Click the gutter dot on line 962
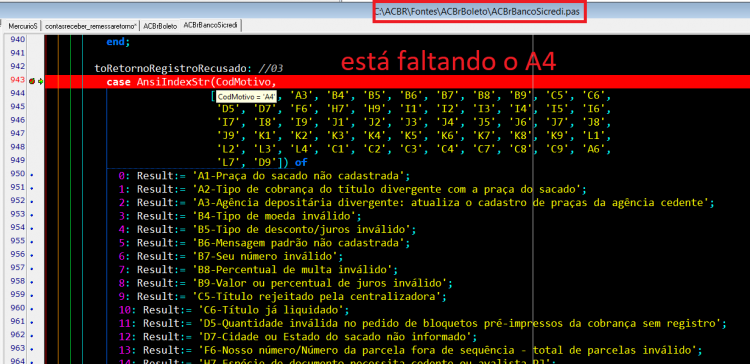Image resolution: width=750 pixels, height=364 pixels. [x=32, y=335]
